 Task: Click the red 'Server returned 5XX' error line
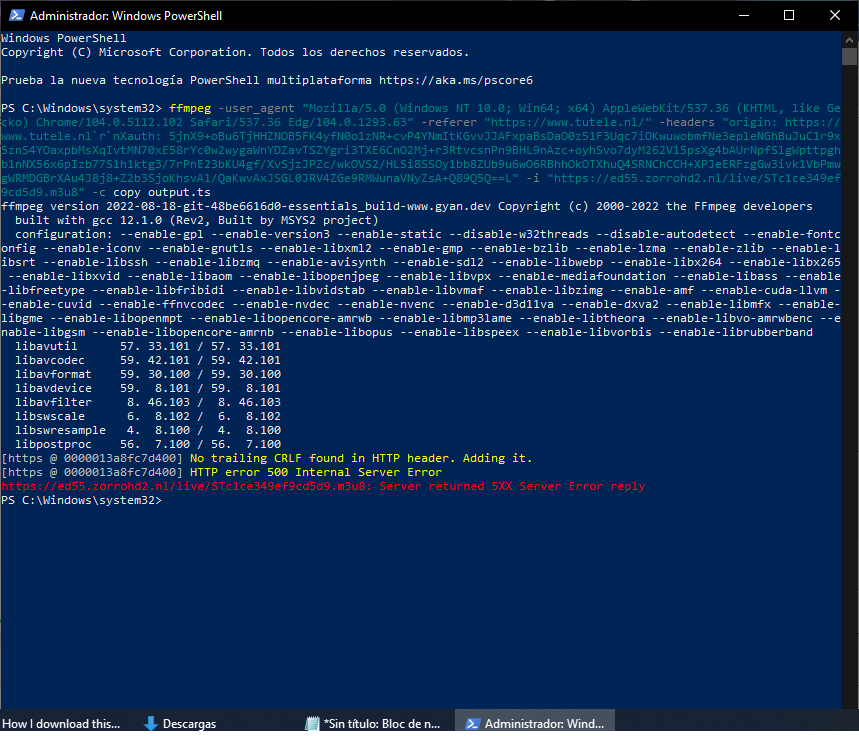pos(323,487)
